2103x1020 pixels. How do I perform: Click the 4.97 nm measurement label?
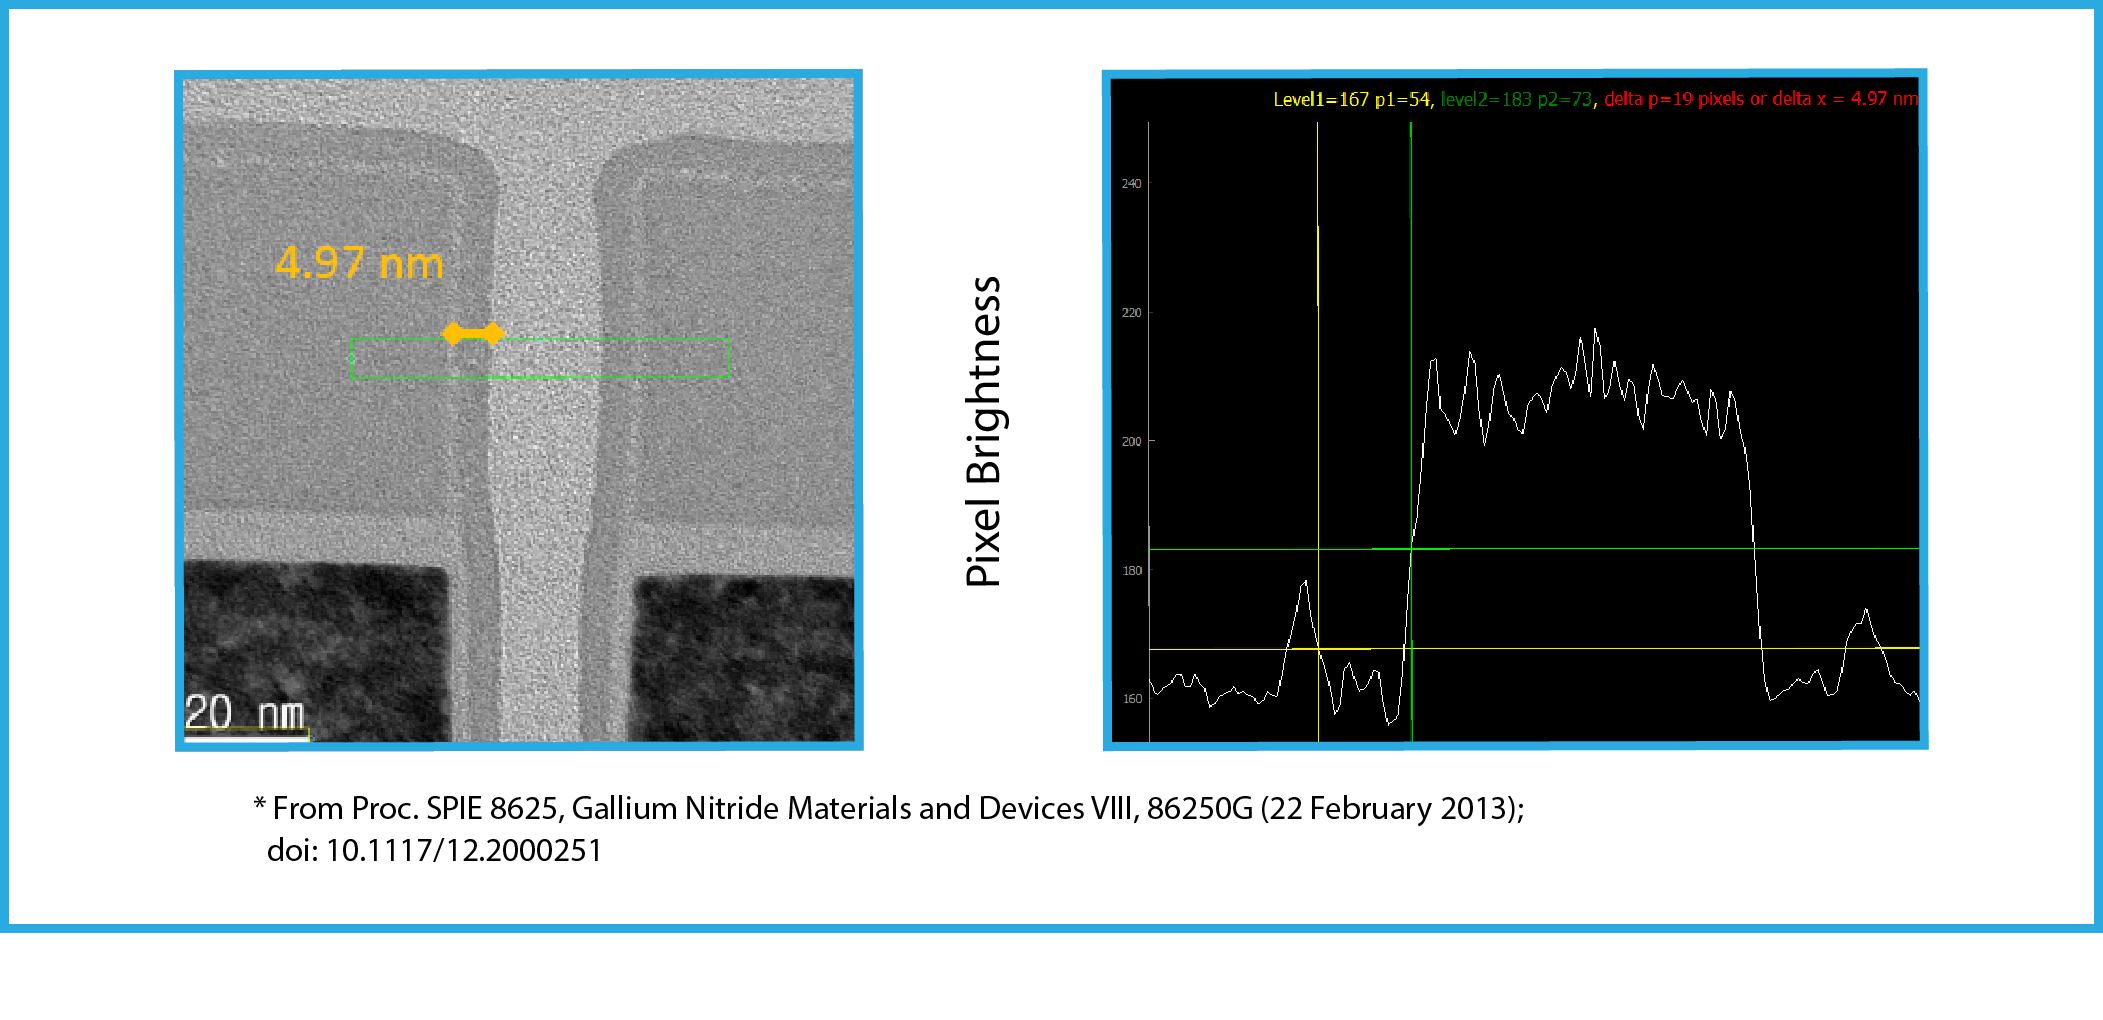tap(359, 263)
